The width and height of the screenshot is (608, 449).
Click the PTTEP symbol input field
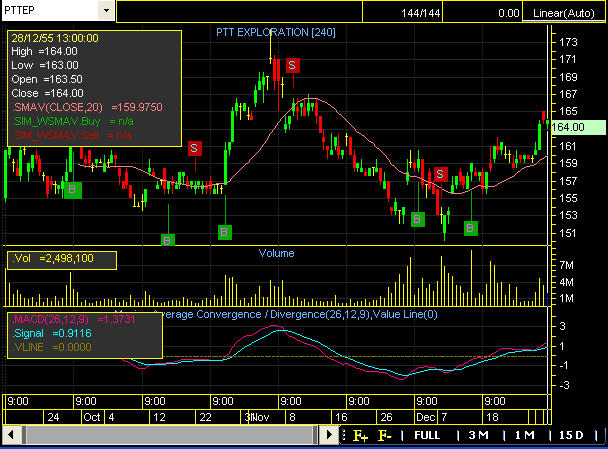(x=50, y=10)
